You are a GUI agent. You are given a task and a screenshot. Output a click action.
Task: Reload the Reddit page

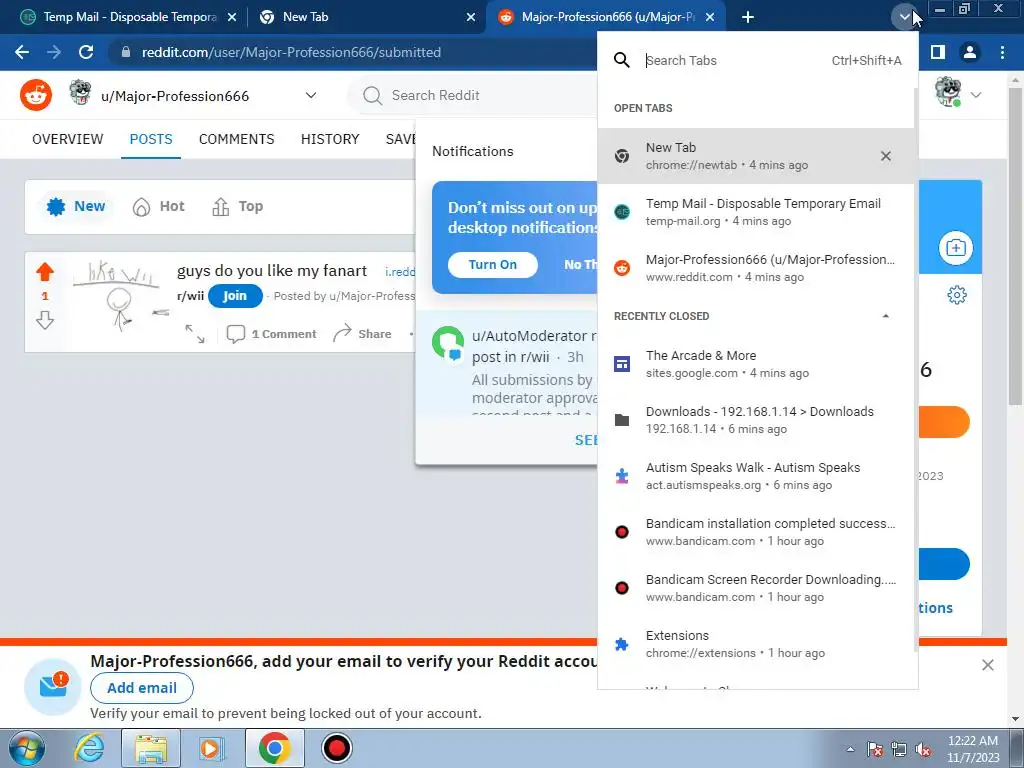point(86,52)
